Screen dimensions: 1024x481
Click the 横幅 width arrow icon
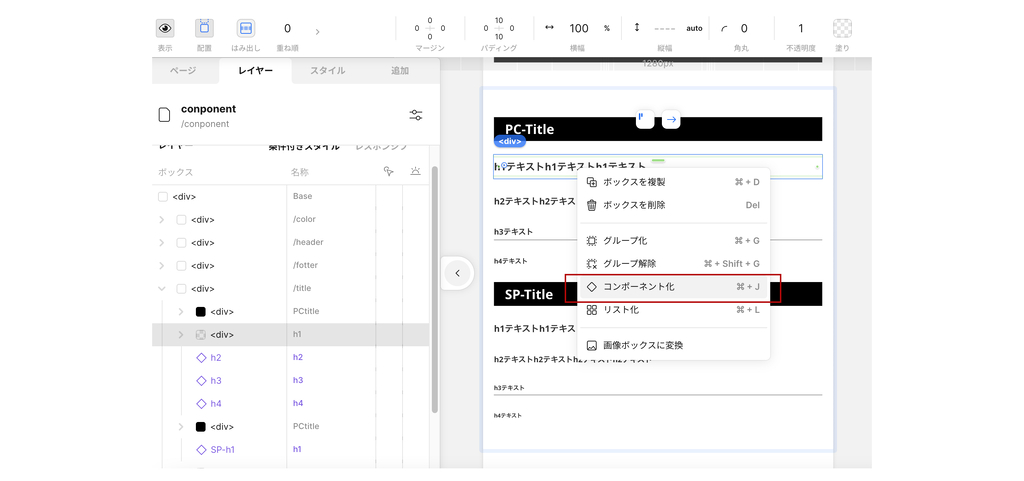click(549, 28)
